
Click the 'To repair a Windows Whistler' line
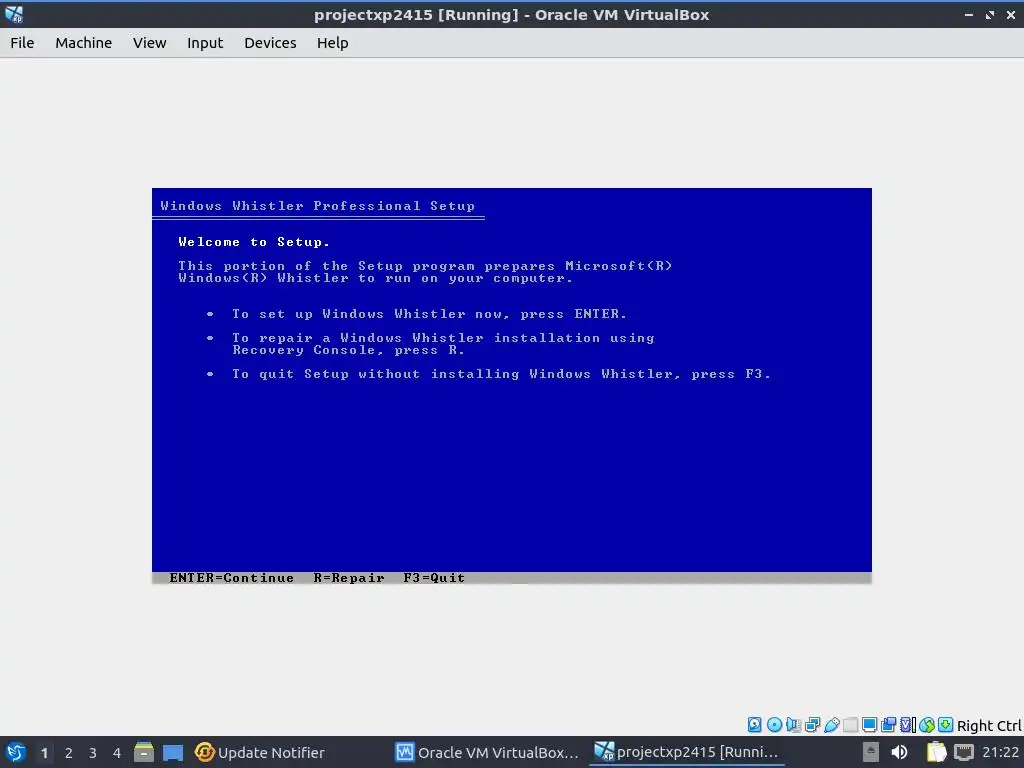[443, 338]
